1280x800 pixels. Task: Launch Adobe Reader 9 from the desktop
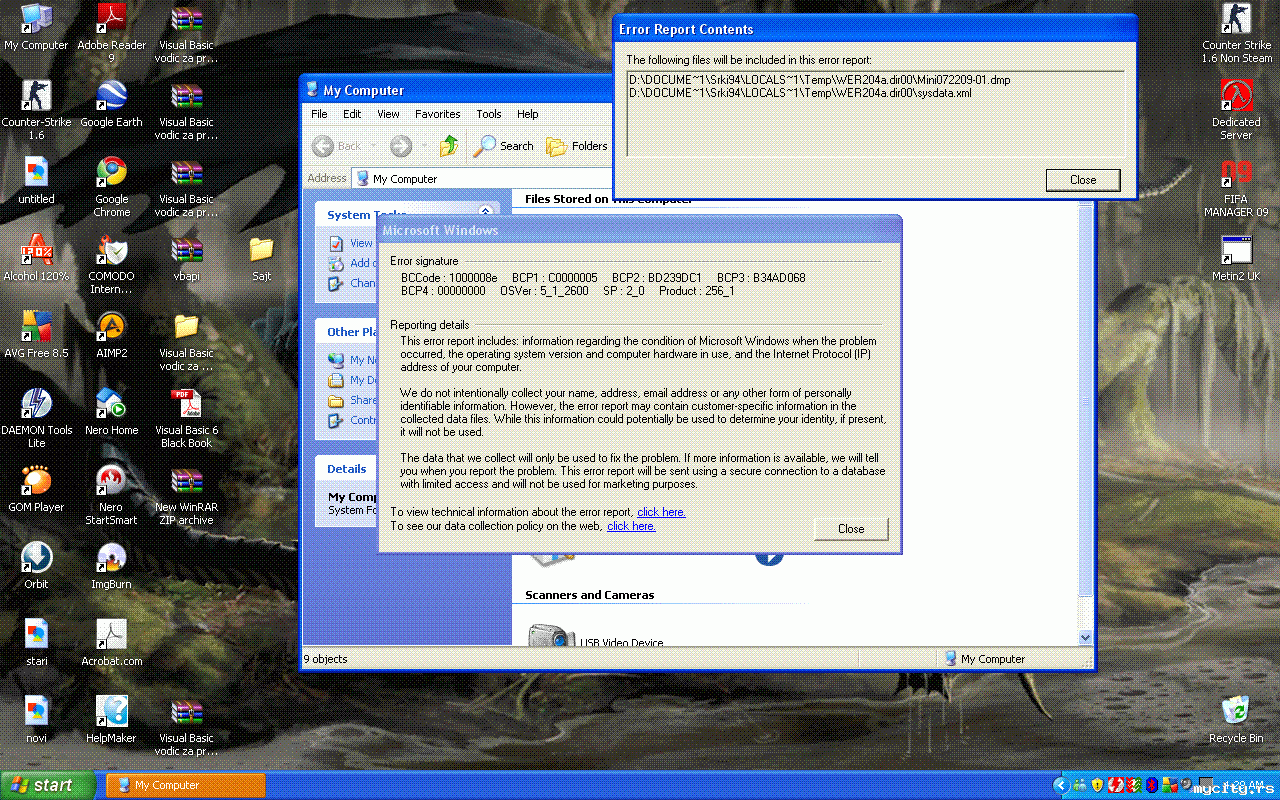[111, 34]
